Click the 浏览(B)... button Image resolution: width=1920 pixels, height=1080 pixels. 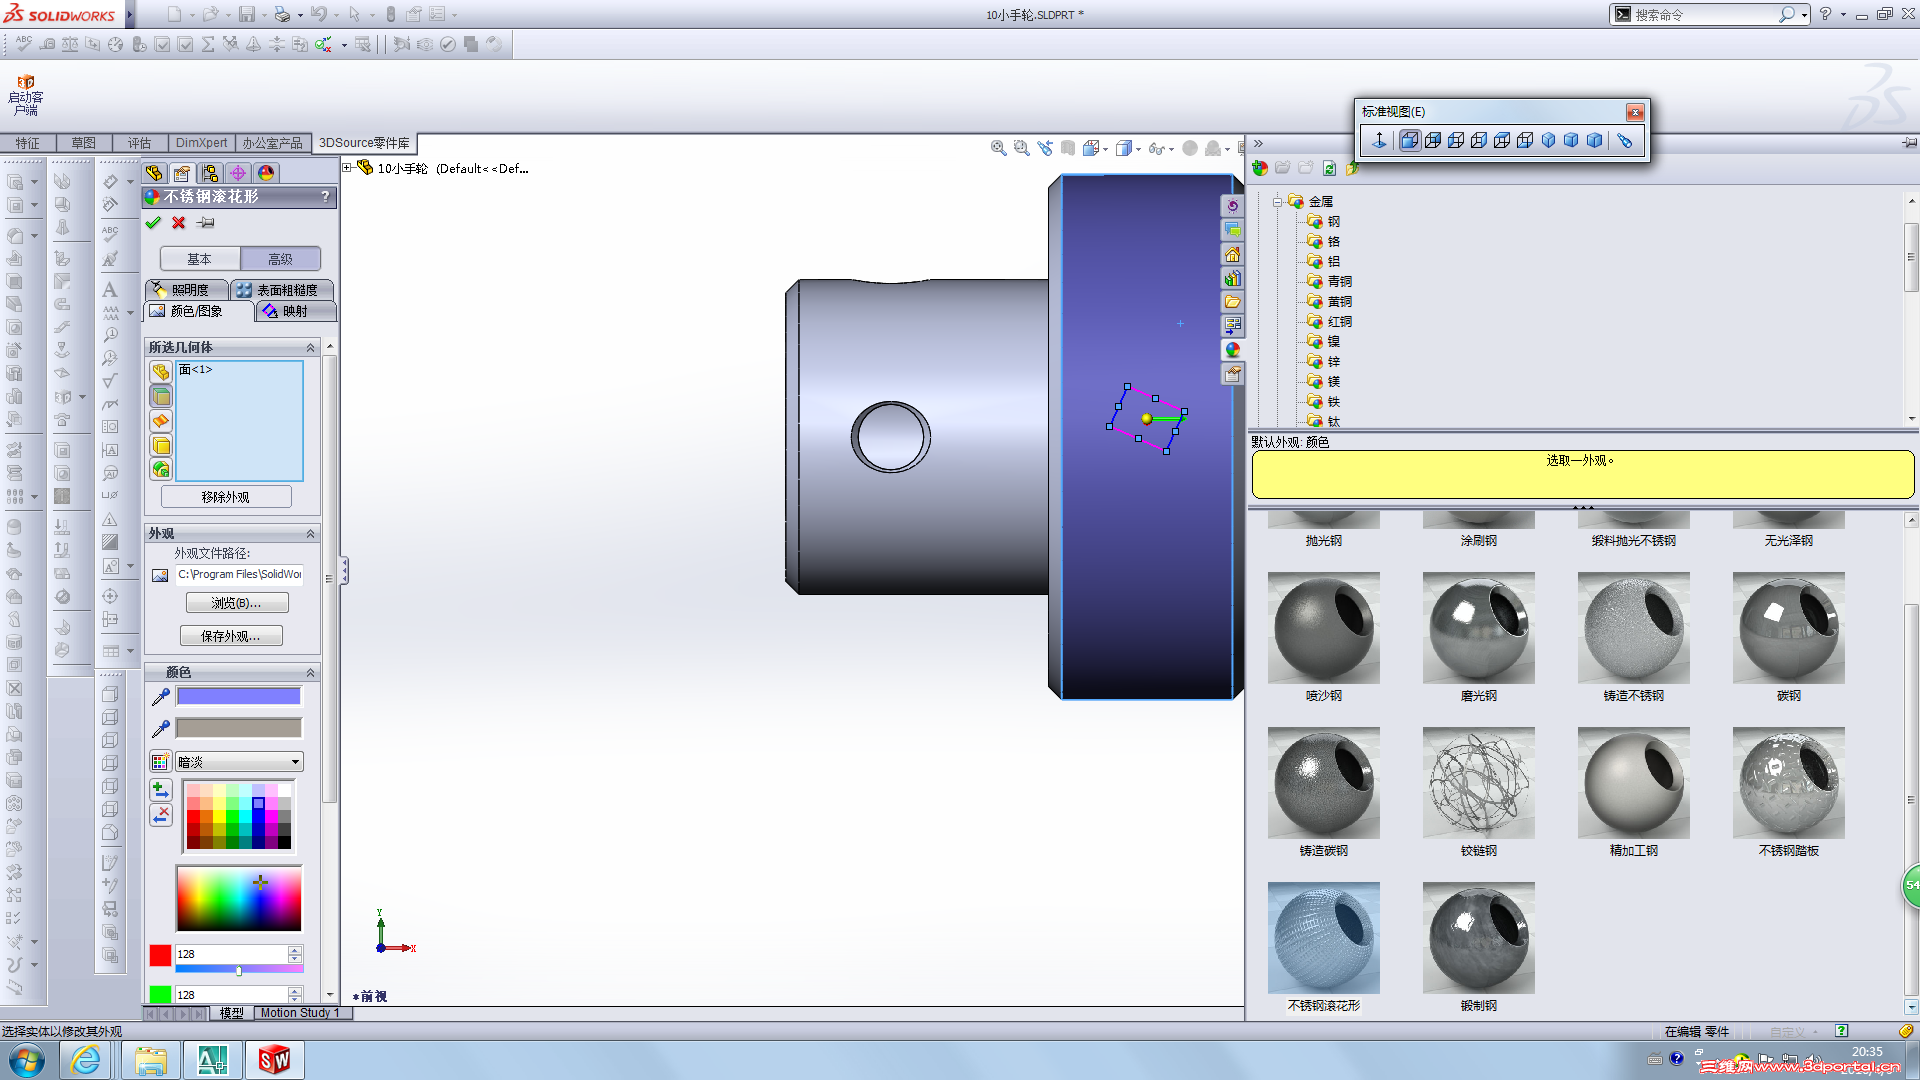click(236, 603)
